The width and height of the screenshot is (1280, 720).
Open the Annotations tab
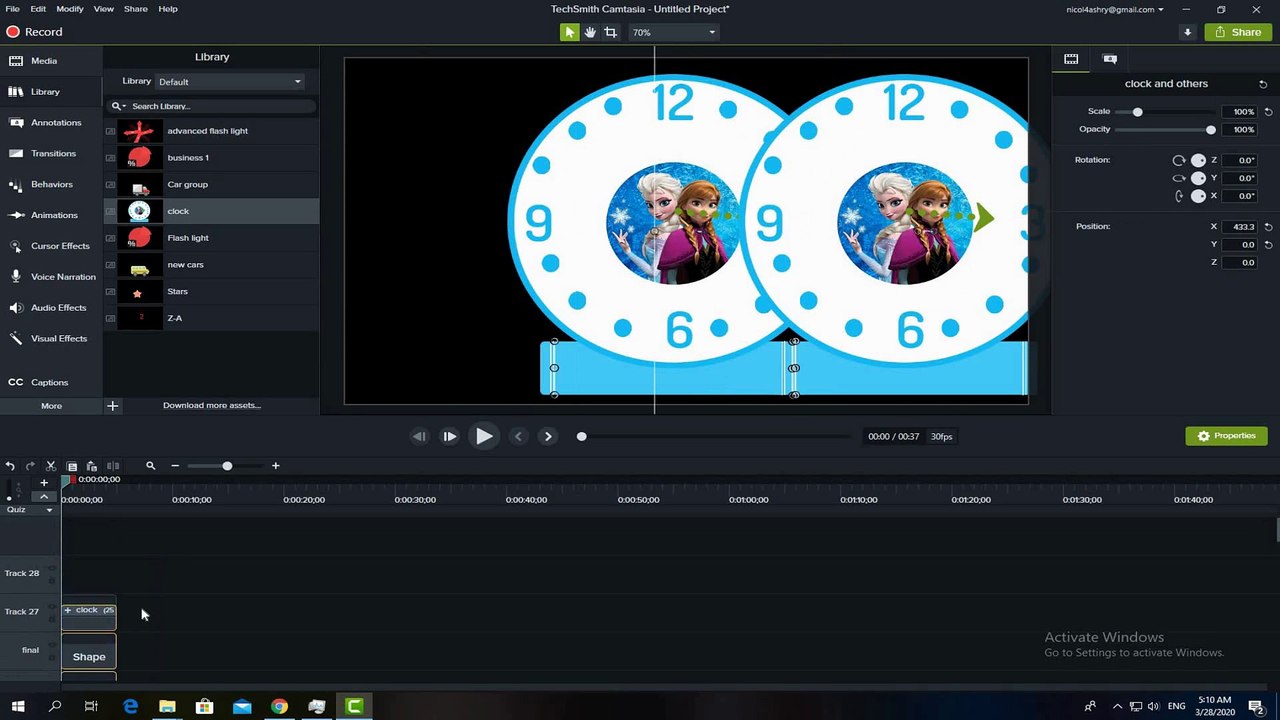point(56,123)
